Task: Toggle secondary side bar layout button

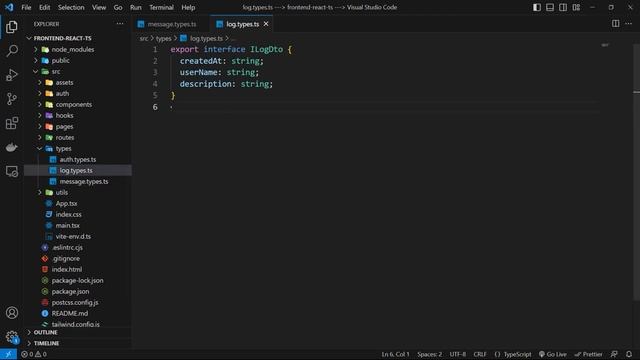Action: pos(563,7)
